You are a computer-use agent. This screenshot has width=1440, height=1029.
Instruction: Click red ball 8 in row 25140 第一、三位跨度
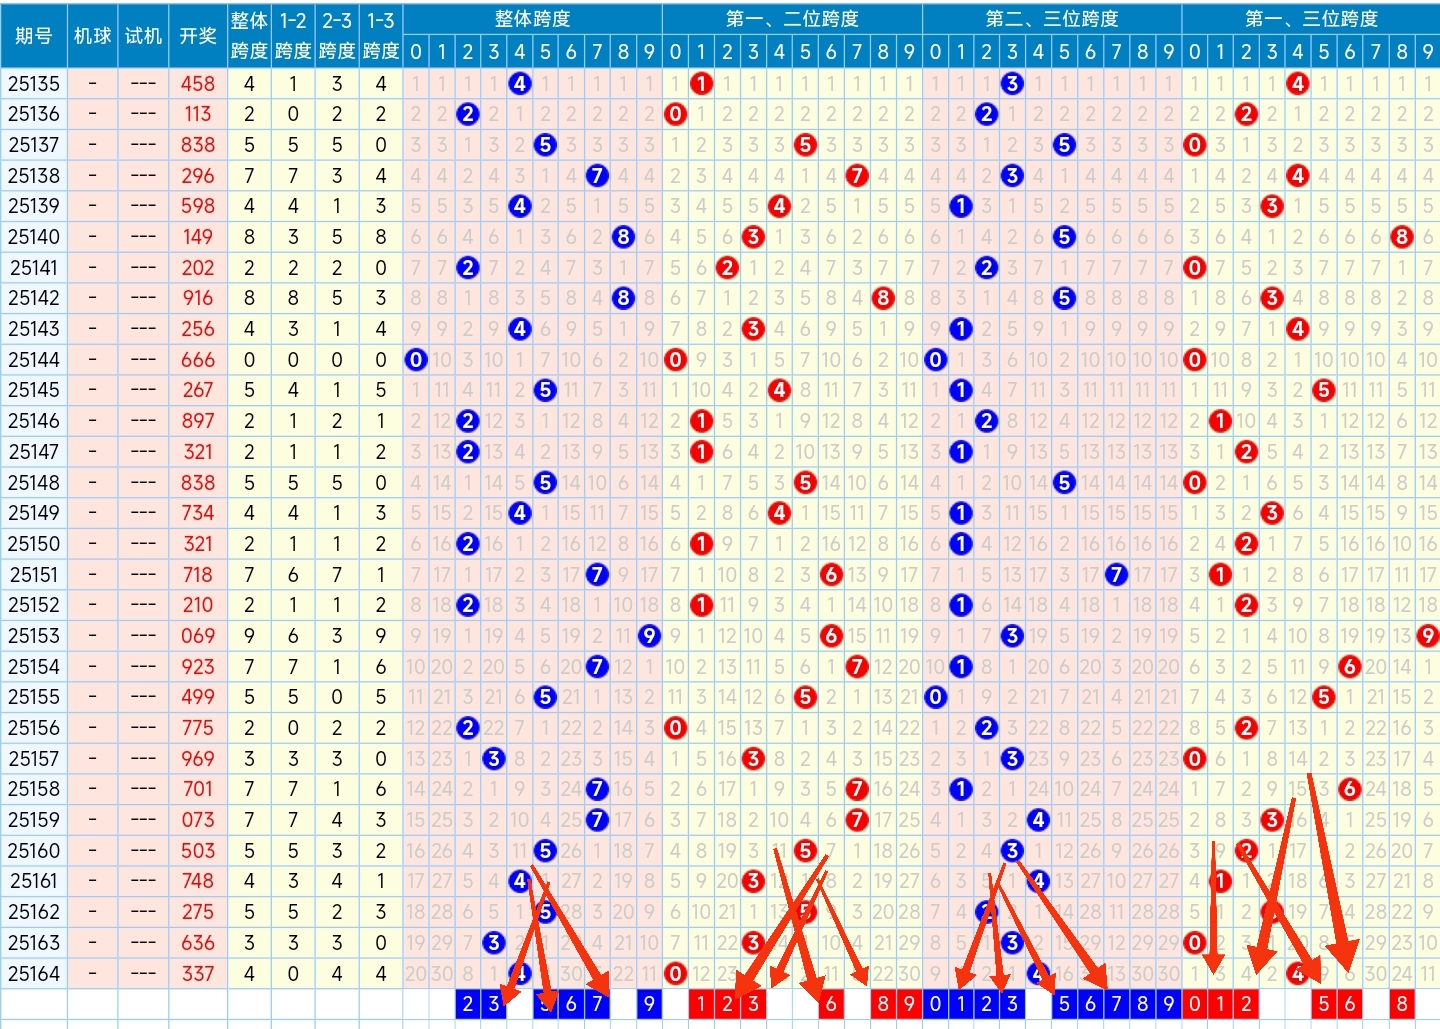click(x=1401, y=237)
